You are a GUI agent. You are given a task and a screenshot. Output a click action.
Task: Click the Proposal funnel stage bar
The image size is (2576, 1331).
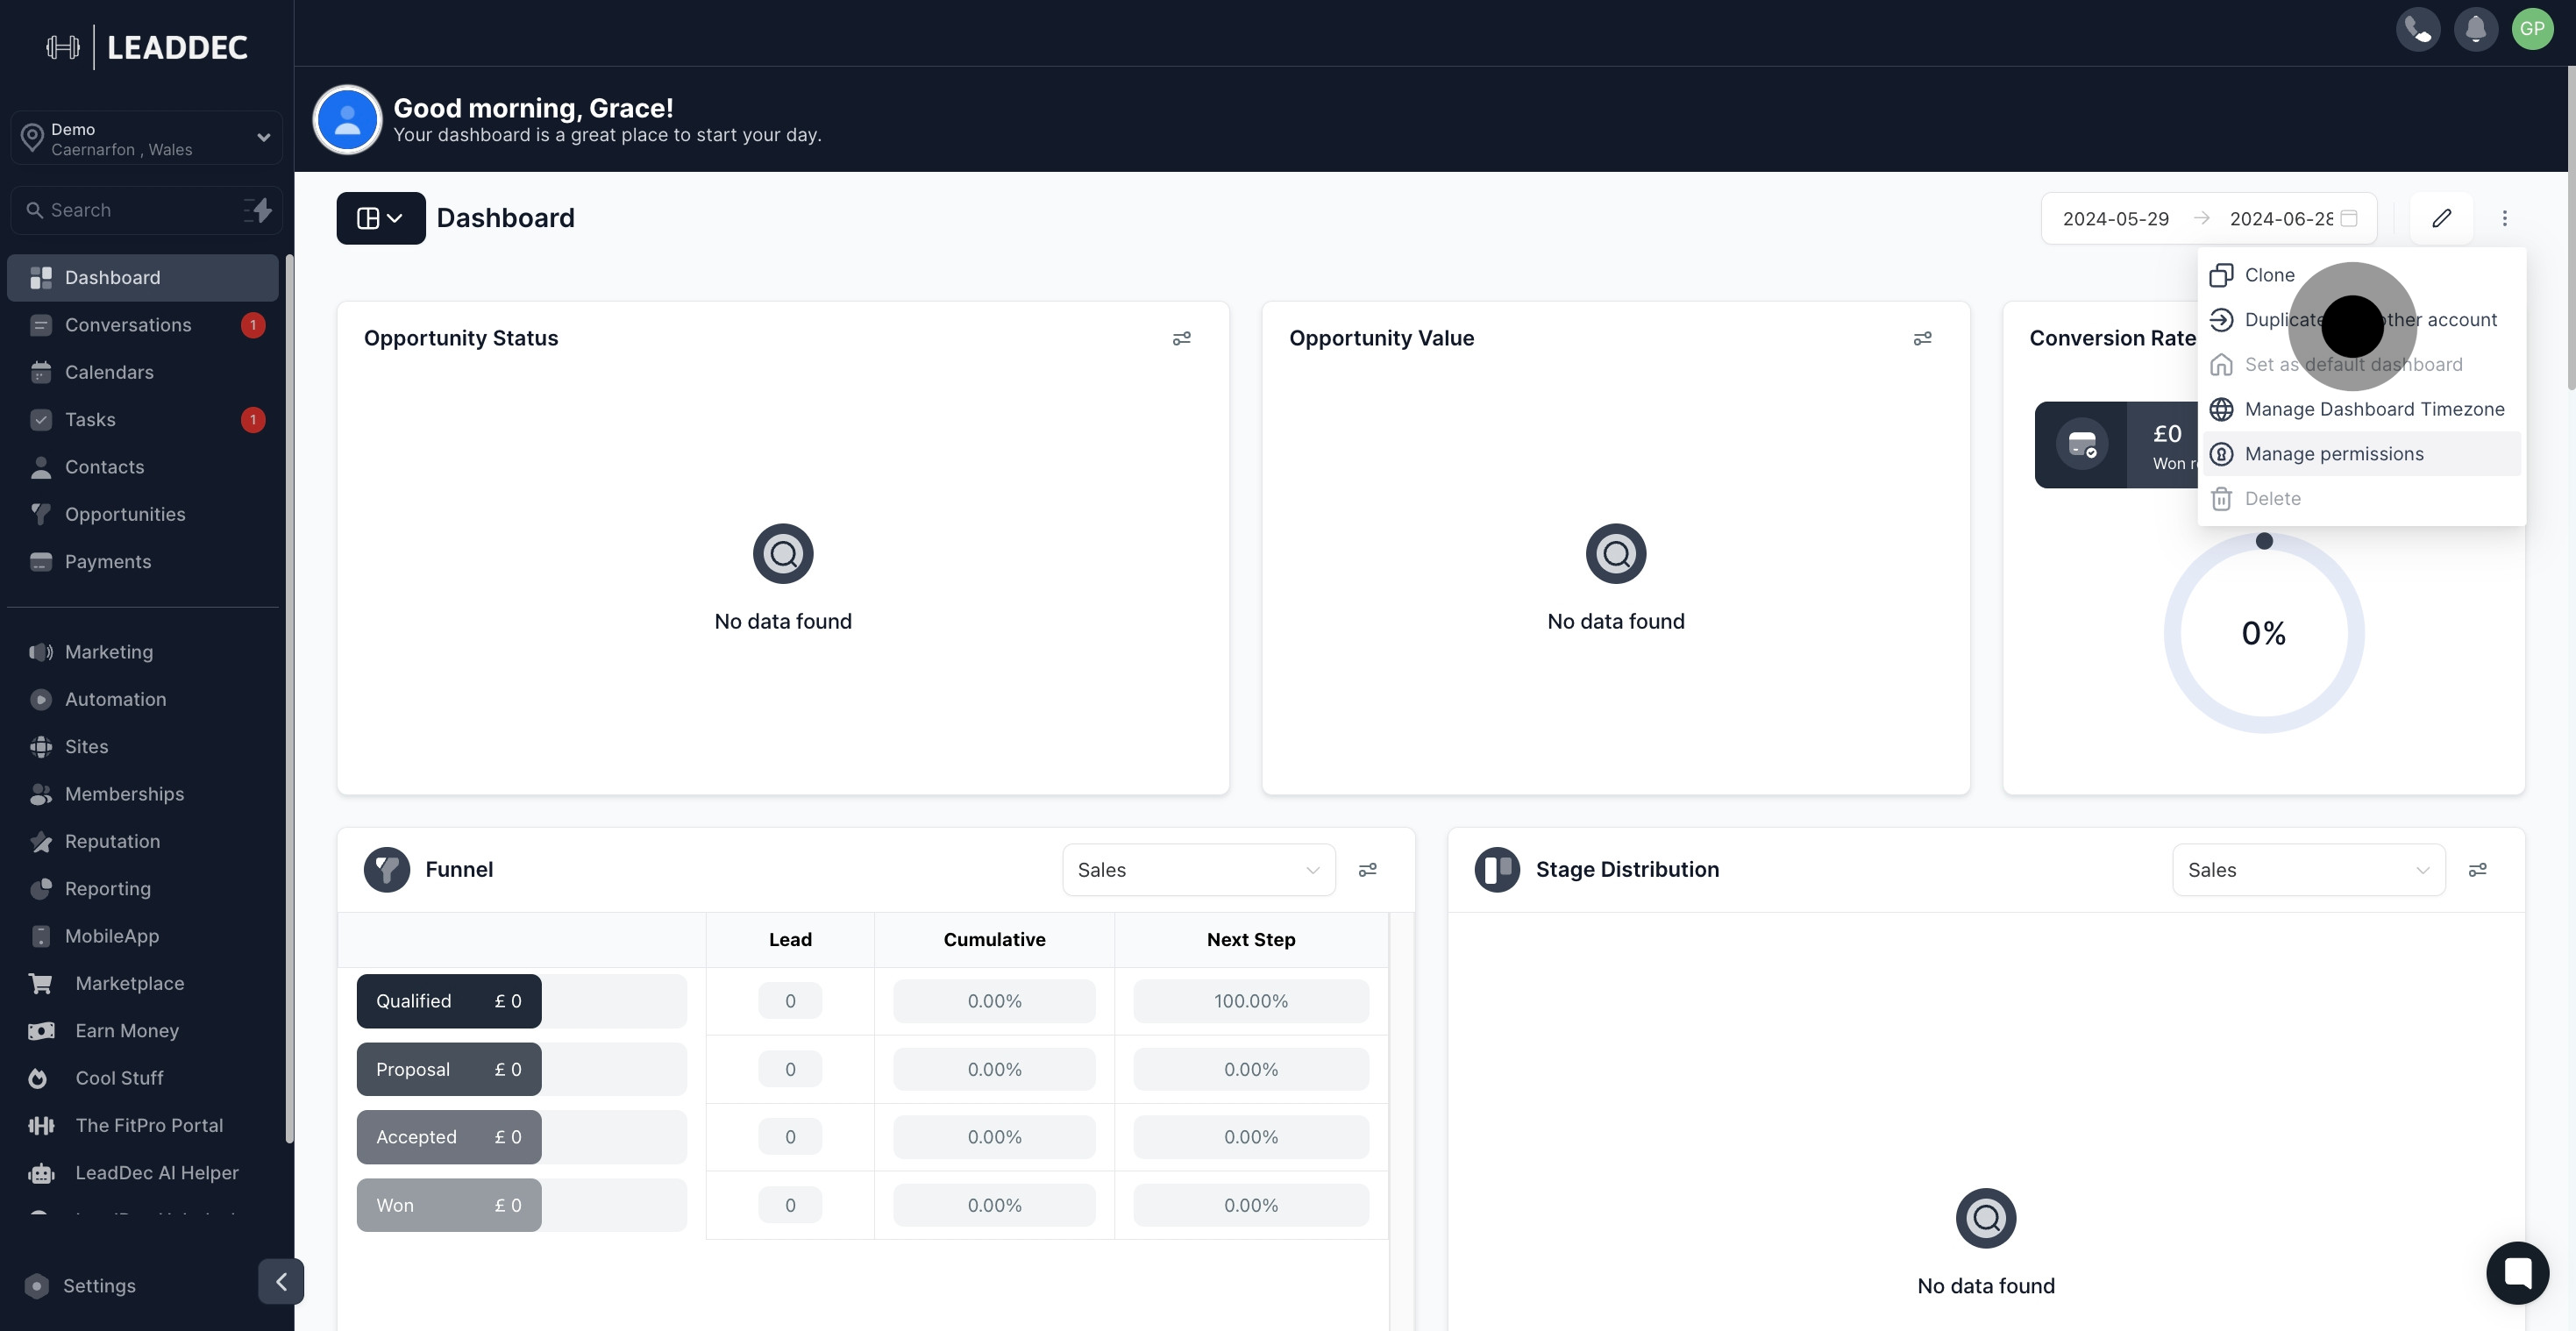pos(449,1069)
